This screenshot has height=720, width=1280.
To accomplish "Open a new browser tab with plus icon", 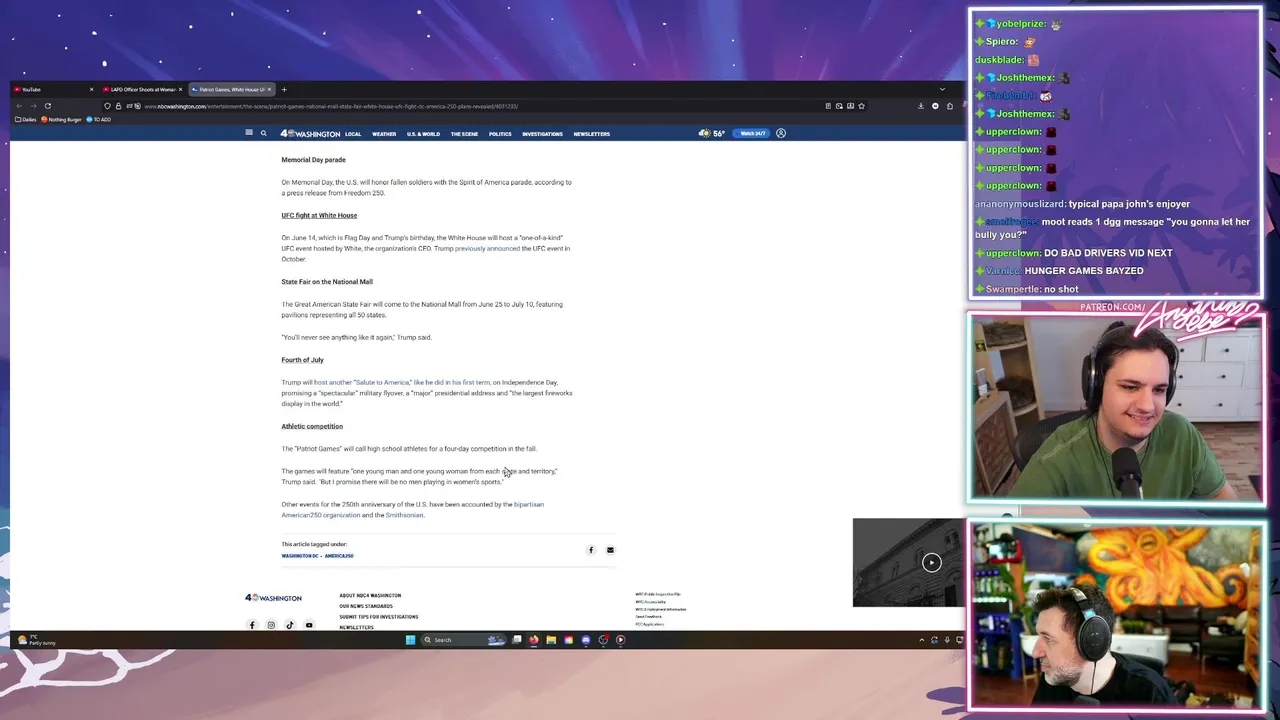I will click(x=284, y=90).
